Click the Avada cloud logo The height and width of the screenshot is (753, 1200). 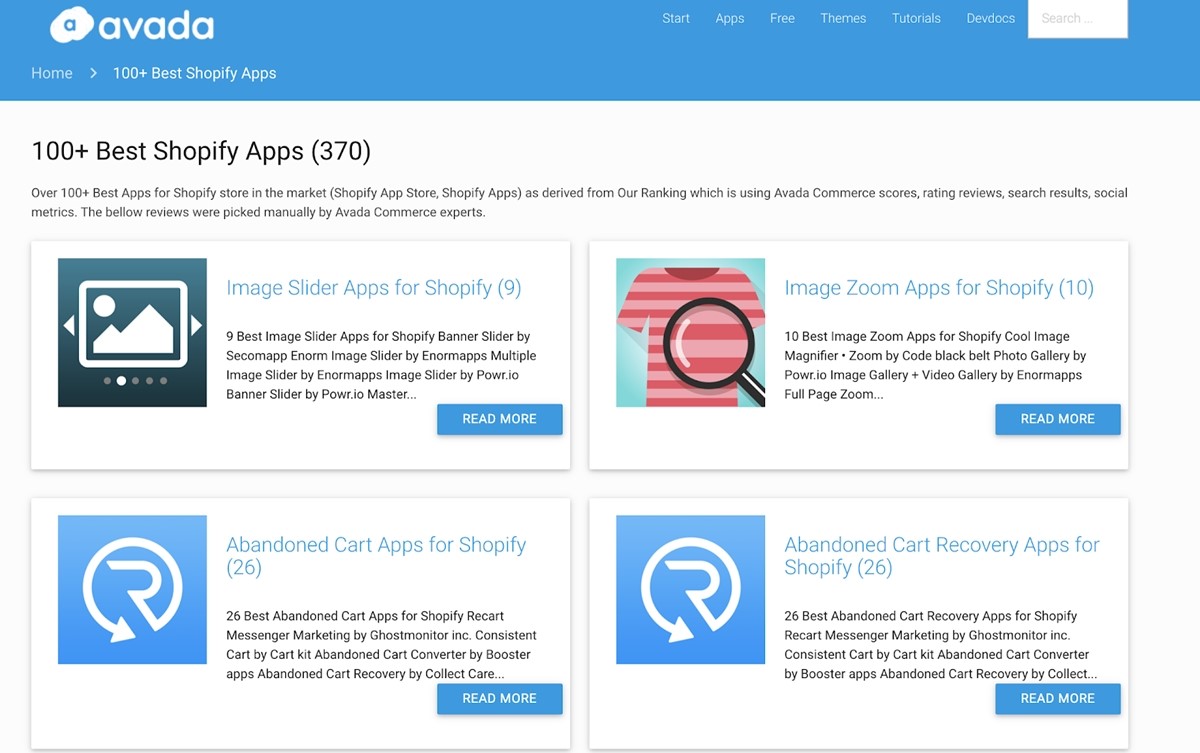132,24
